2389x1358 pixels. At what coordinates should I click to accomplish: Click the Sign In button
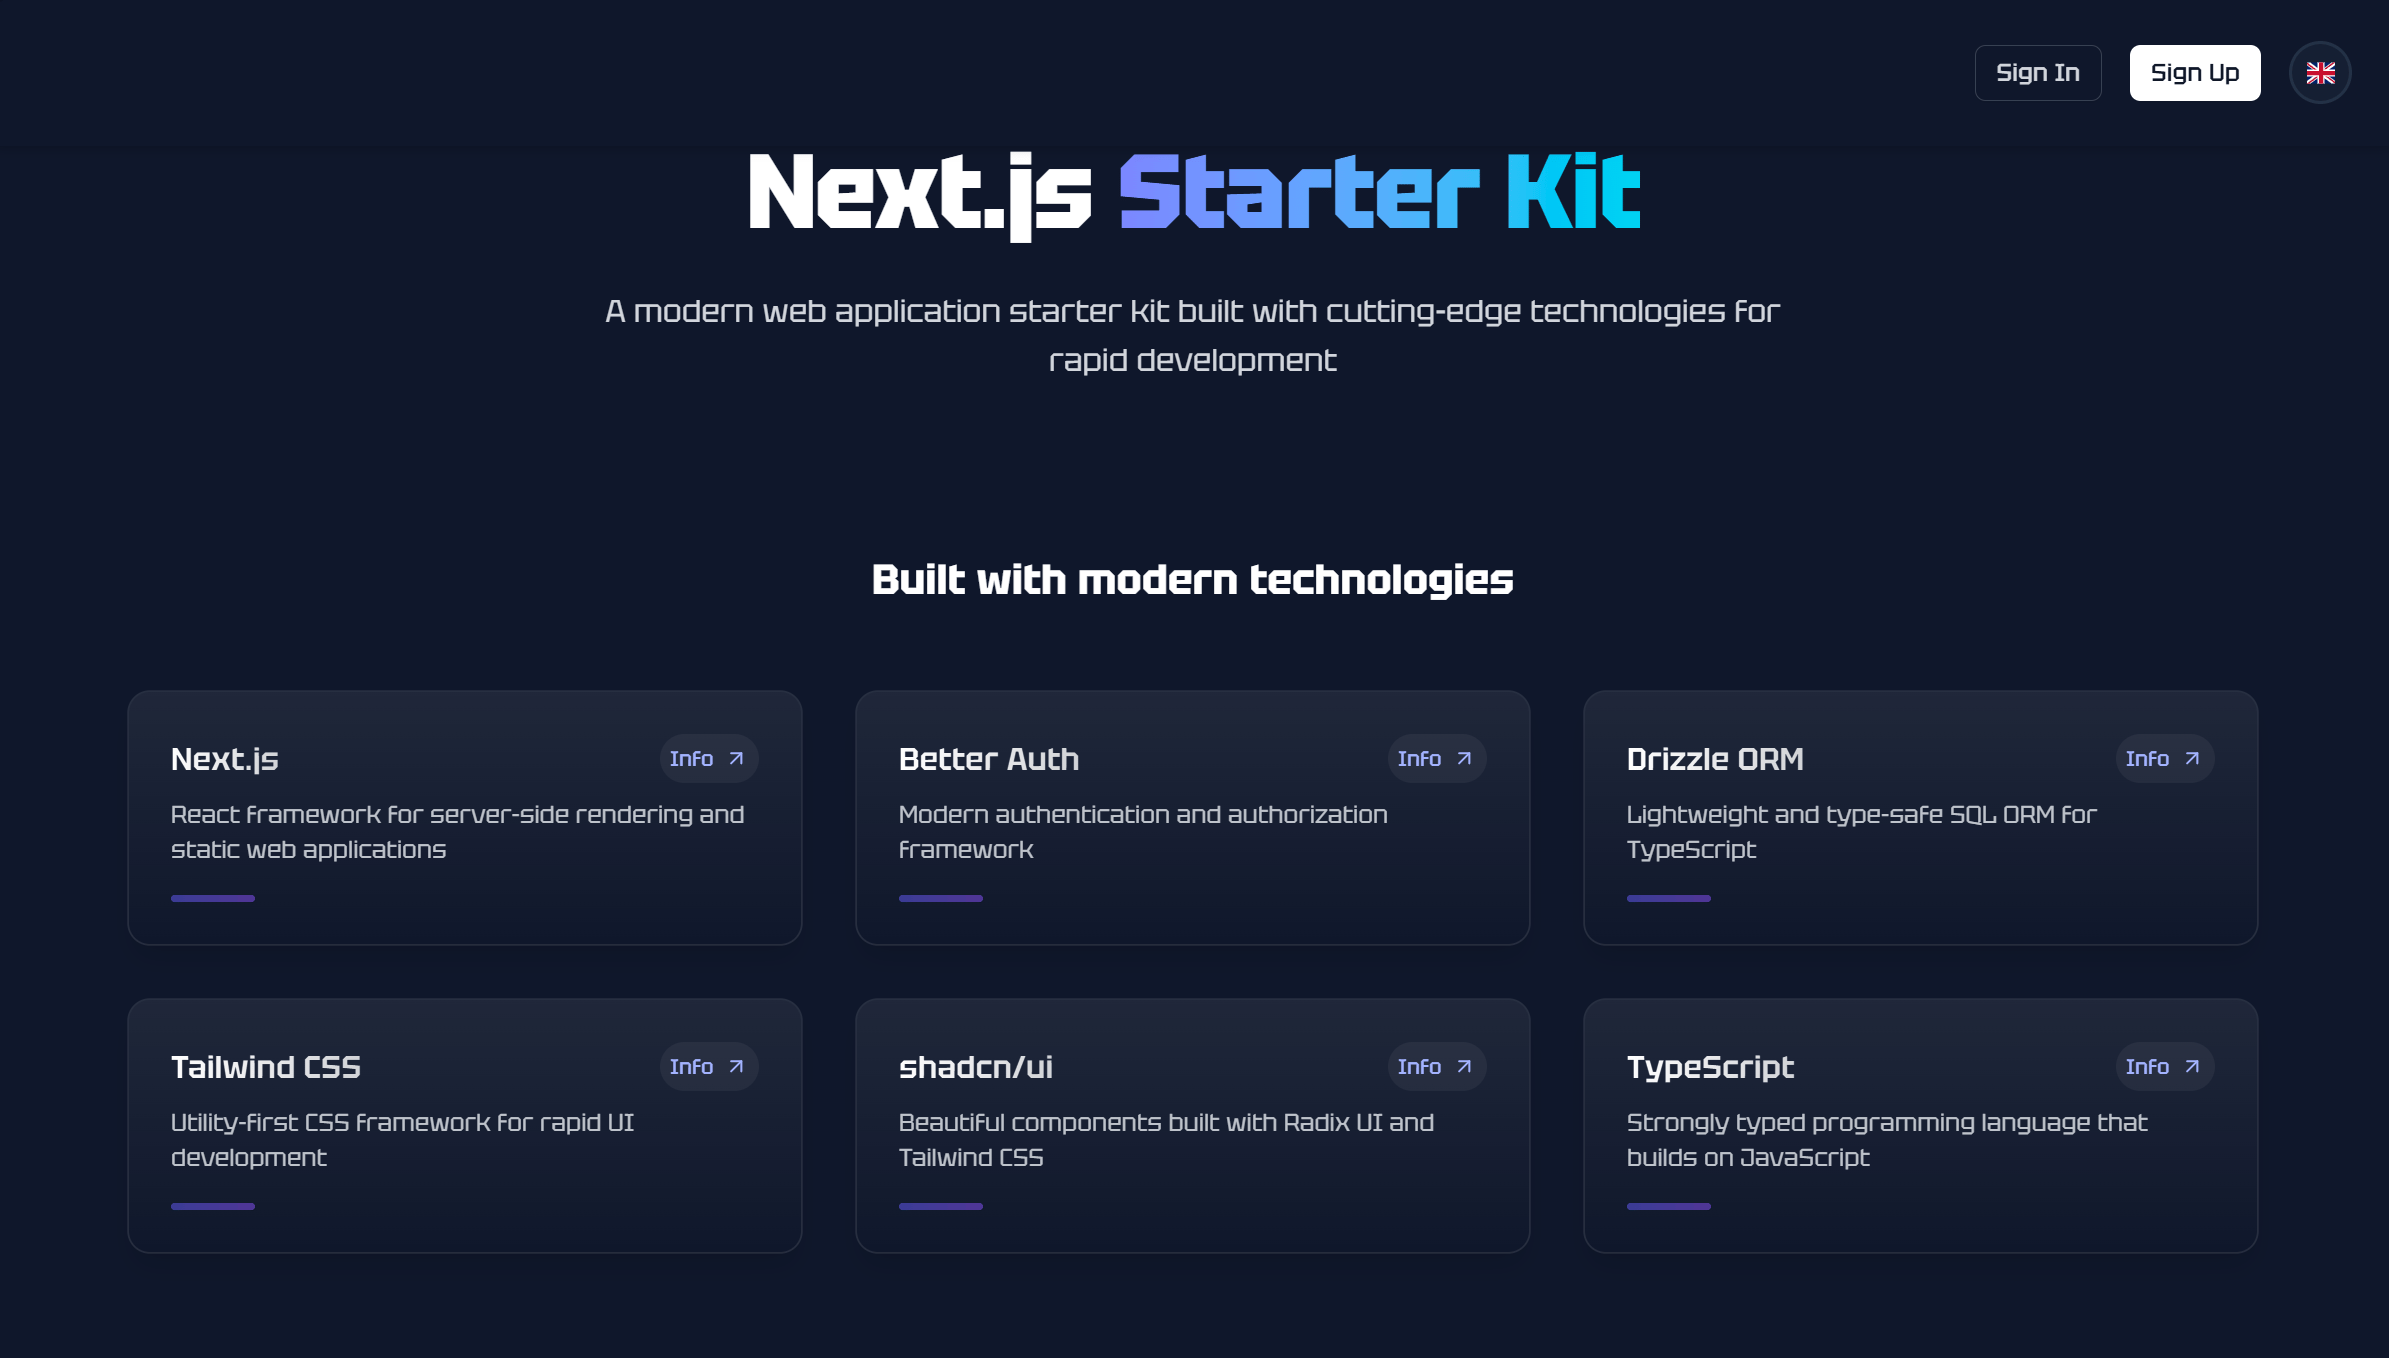2038,73
